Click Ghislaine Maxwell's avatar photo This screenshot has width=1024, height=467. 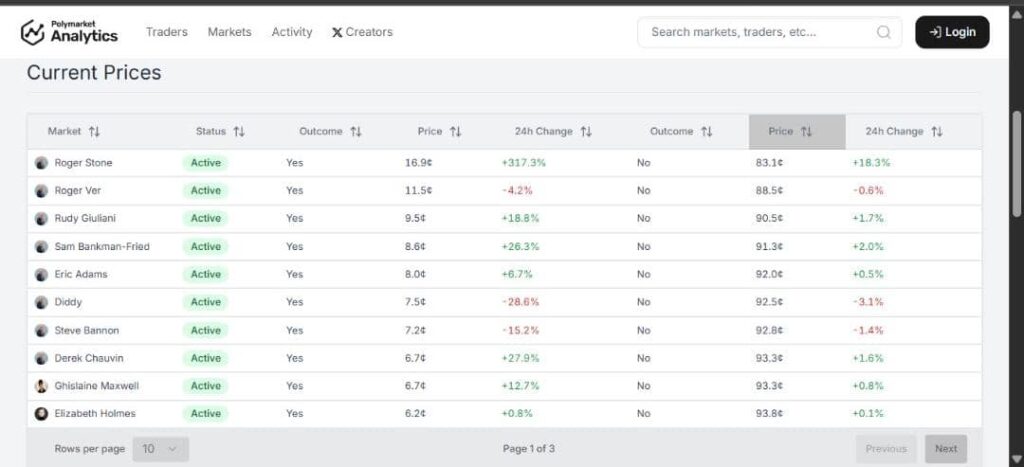point(41,386)
